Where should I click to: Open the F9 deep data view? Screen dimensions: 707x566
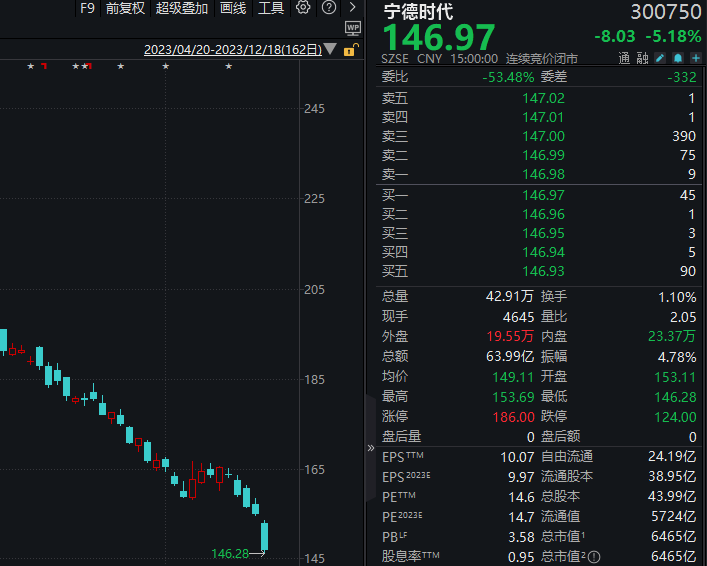87,8
